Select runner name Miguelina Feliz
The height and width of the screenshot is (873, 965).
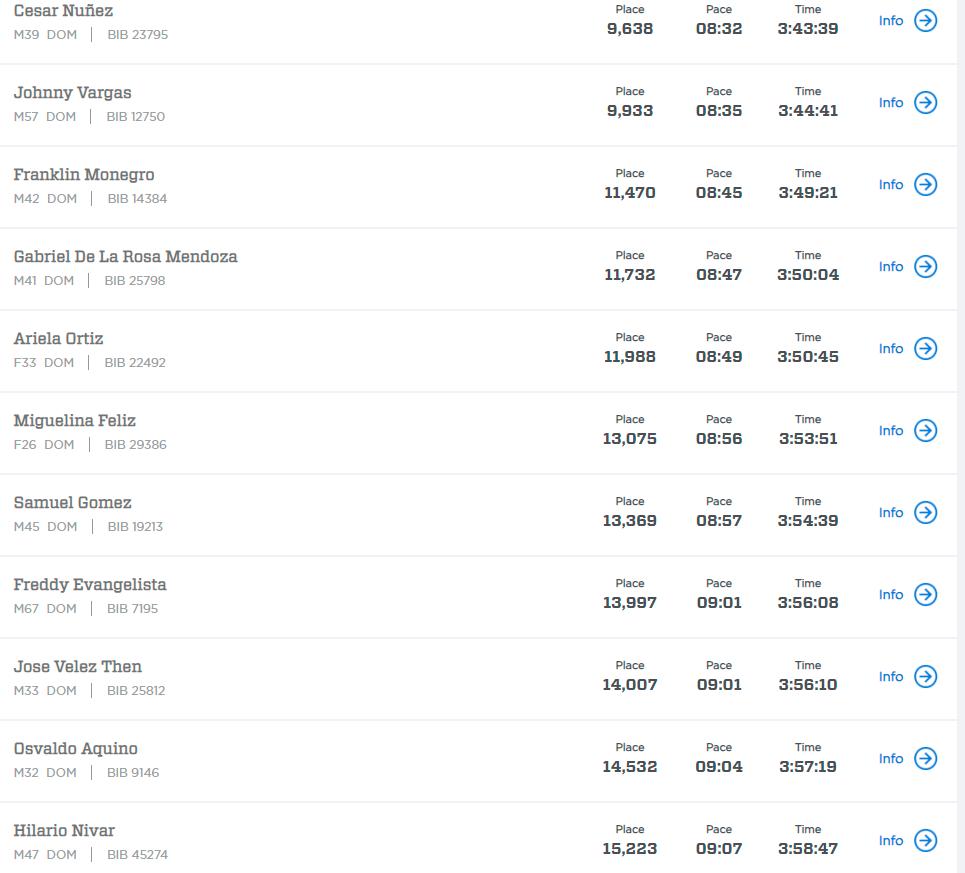74,421
